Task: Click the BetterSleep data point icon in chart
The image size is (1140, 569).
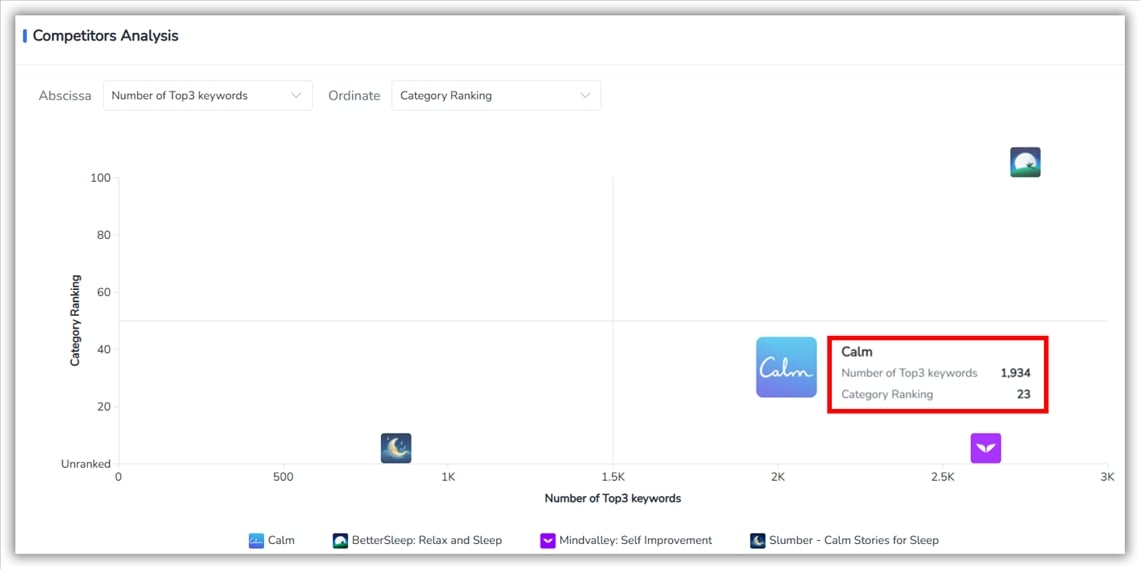Action: (1025, 162)
